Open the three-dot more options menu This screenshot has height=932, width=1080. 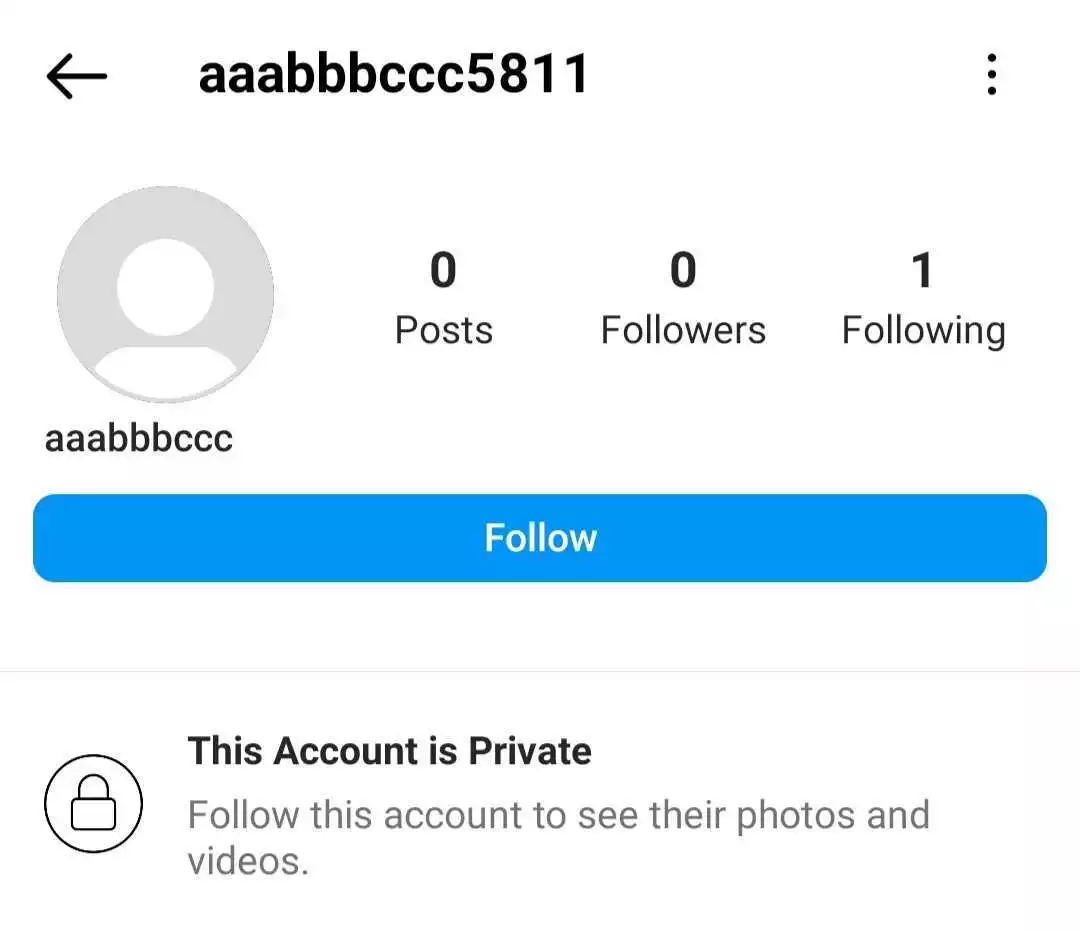click(991, 76)
